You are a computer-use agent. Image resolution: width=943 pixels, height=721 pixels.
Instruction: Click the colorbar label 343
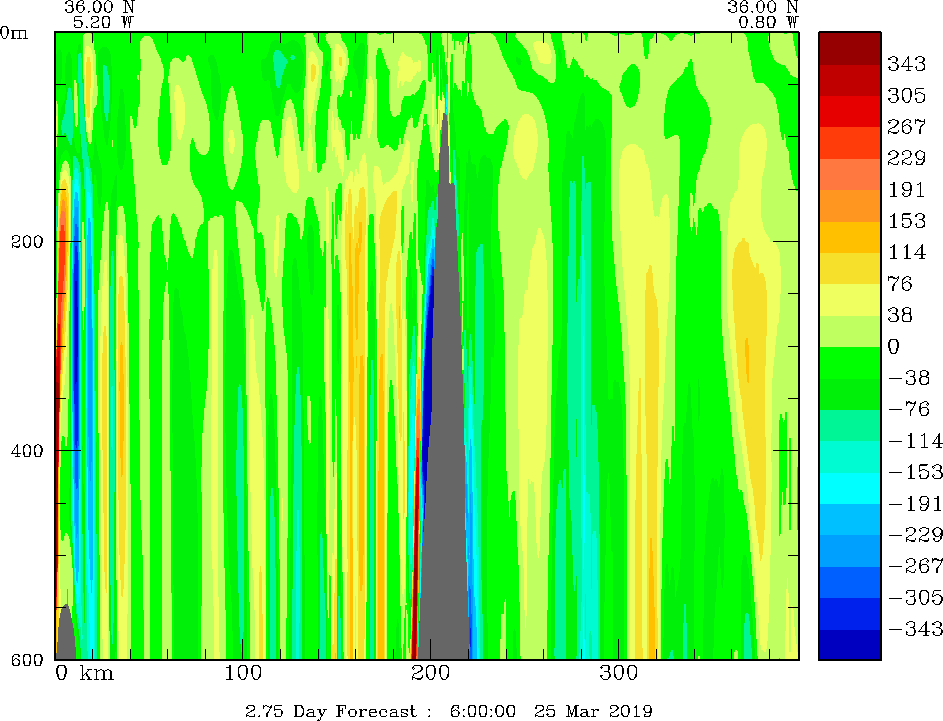pos(906,64)
